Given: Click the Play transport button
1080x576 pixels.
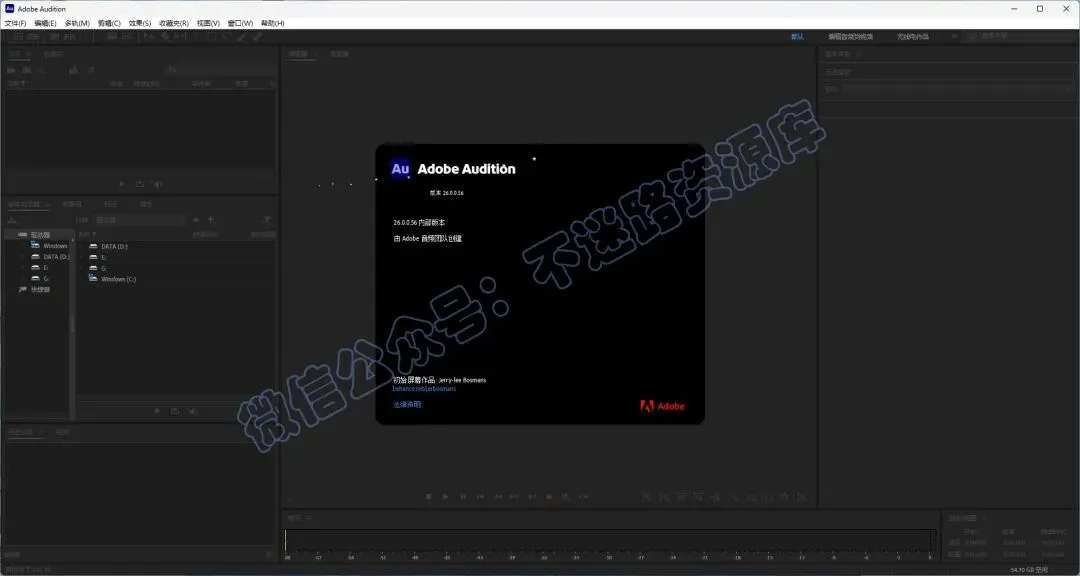Looking at the screenshot, I should click(x=445, y=497).
